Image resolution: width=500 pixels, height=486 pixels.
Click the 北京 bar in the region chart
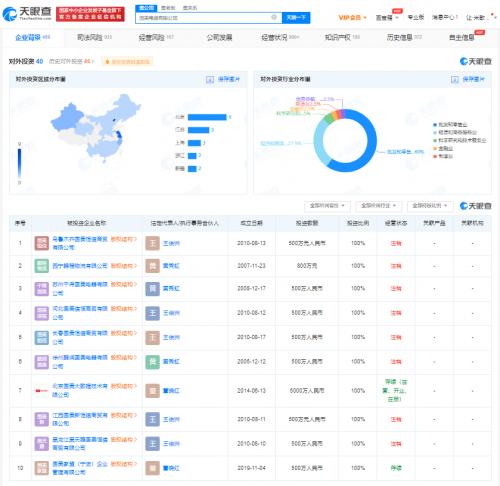coord(207,117)
